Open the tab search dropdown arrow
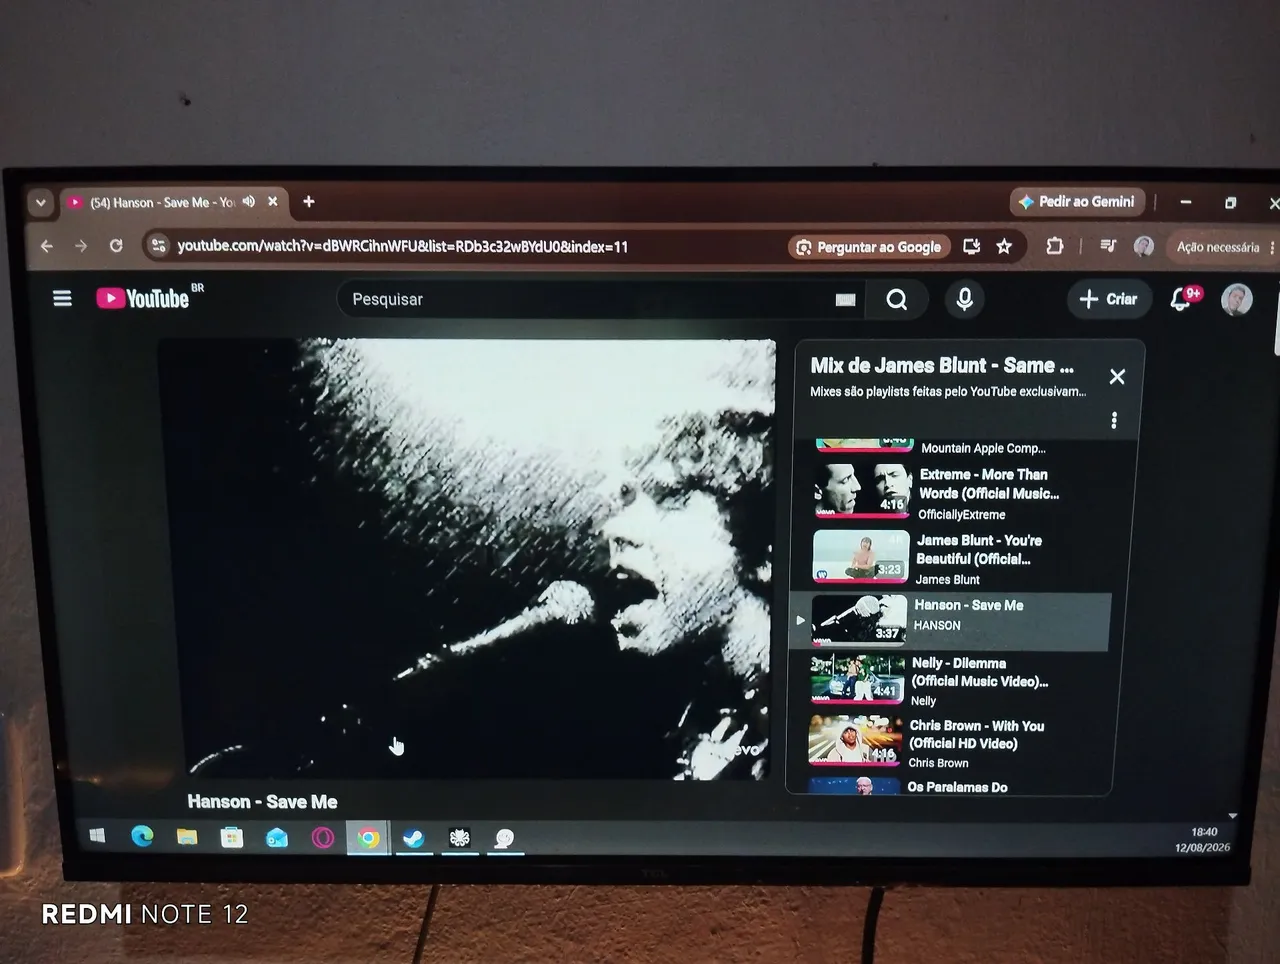Screen dimensions: 1280x964 40,202
